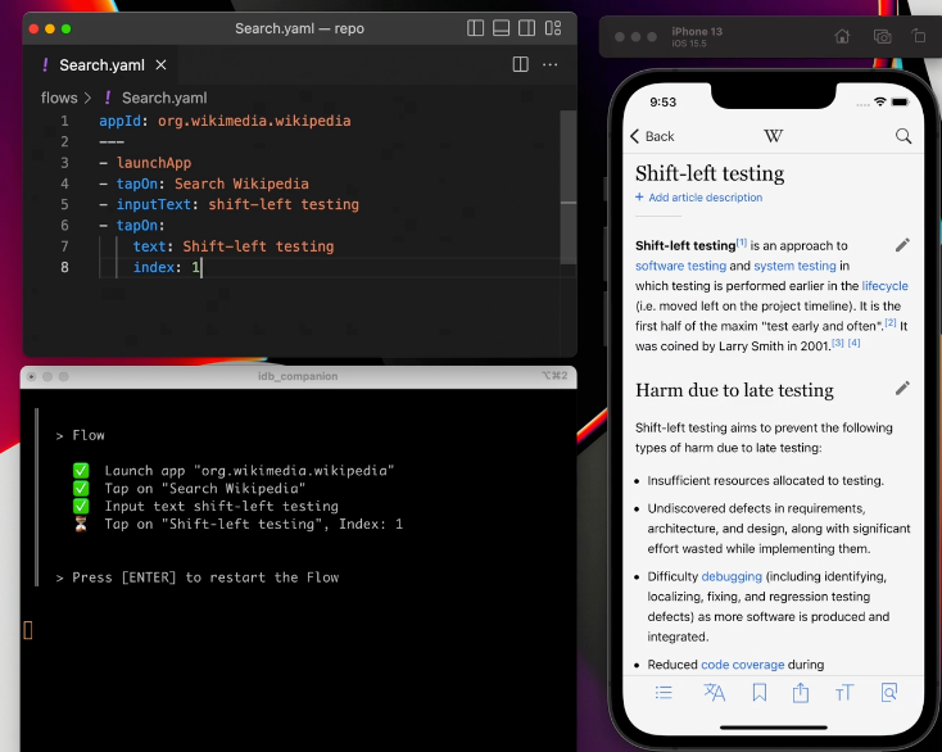Tap find in page icon
The width and height of the screenshot is (942, 752).
point(889,693)
